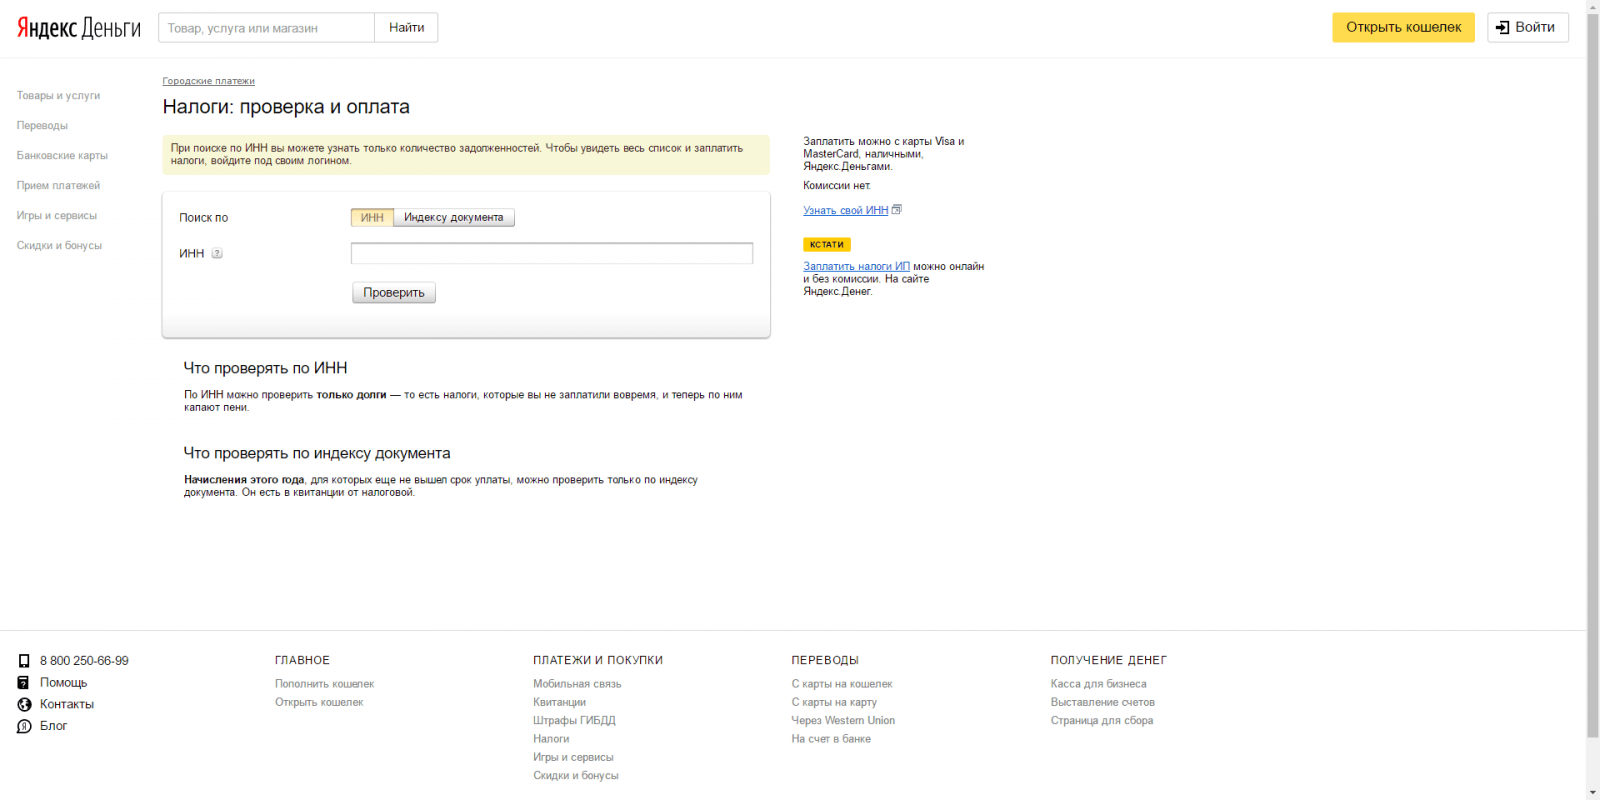Open Банковские карты sidebar section
The height and width of the screenshot is (800, 1600).
click(62, 156)
